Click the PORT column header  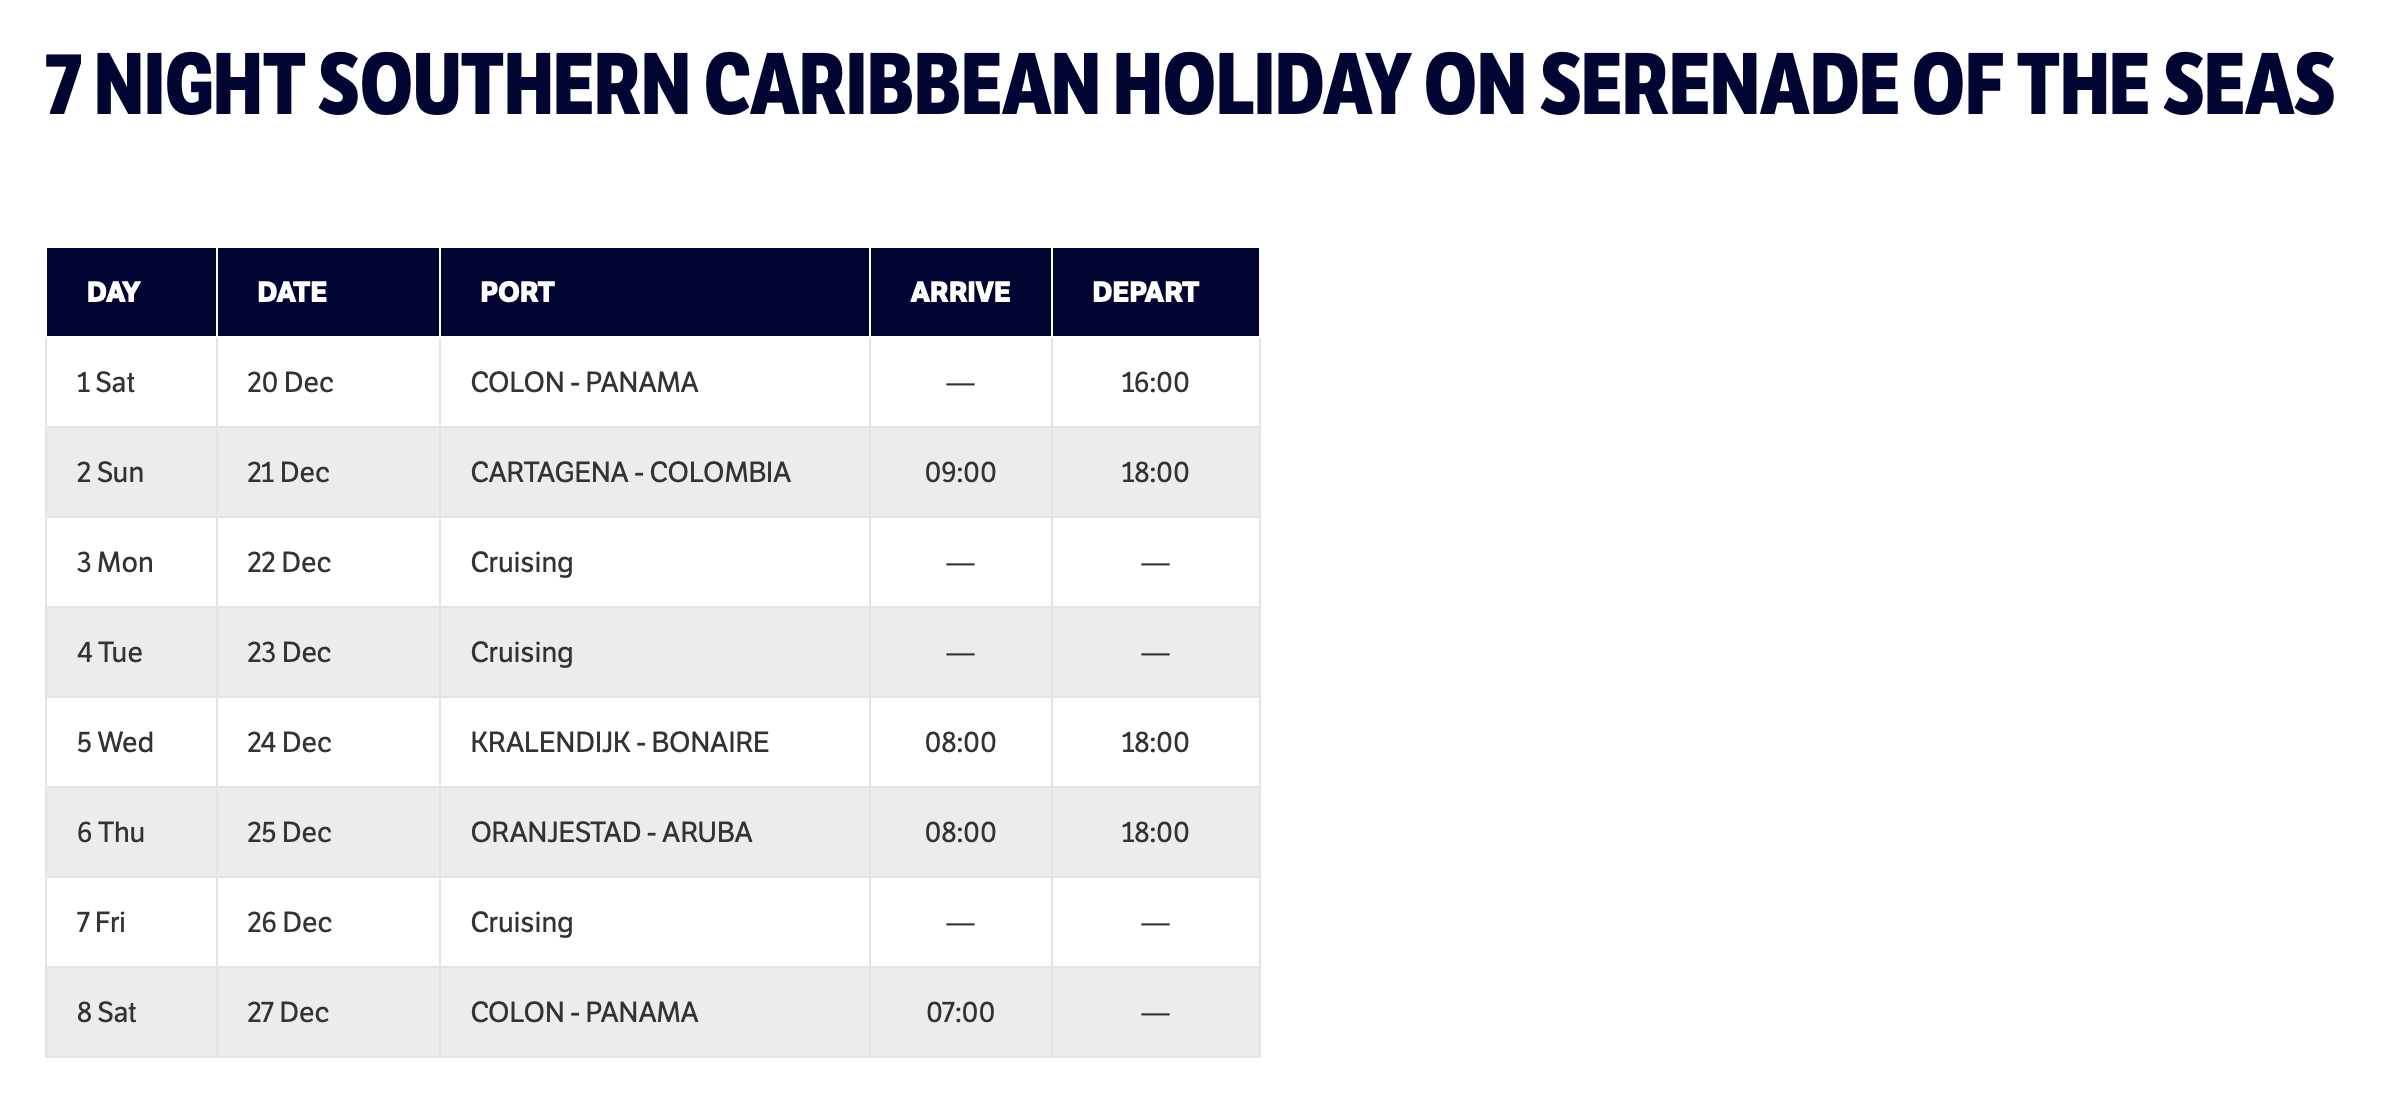click(517, 292)
